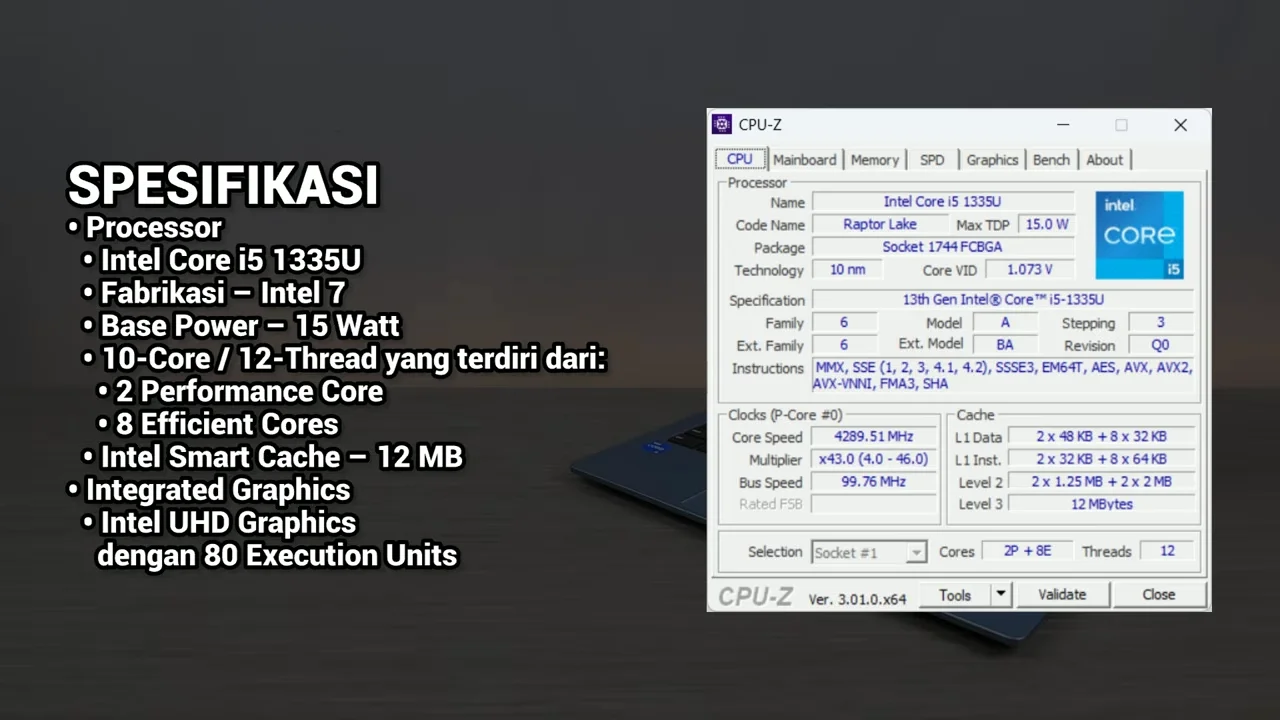This screenshot has width=1280, height=720.
Task: Close CPU-Z with the title bar X
Action: (1180, 125)
